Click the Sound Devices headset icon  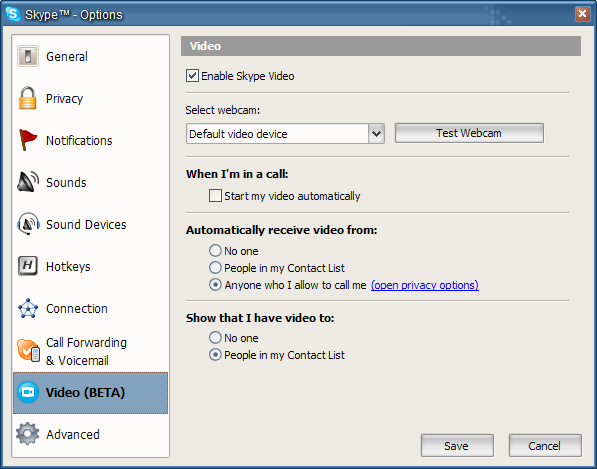click(28, 224)
